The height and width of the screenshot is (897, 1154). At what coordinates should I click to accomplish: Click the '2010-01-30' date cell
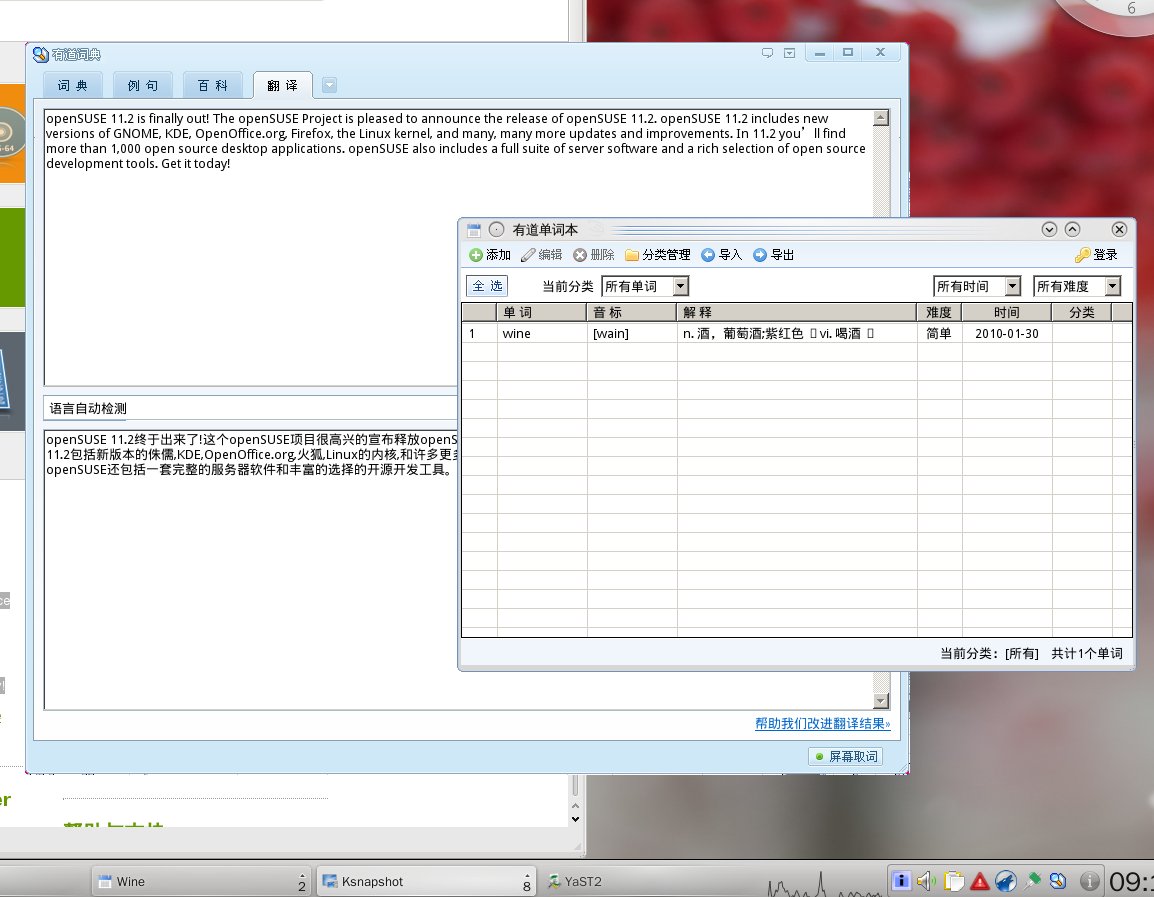click(x=1007, y=333)
